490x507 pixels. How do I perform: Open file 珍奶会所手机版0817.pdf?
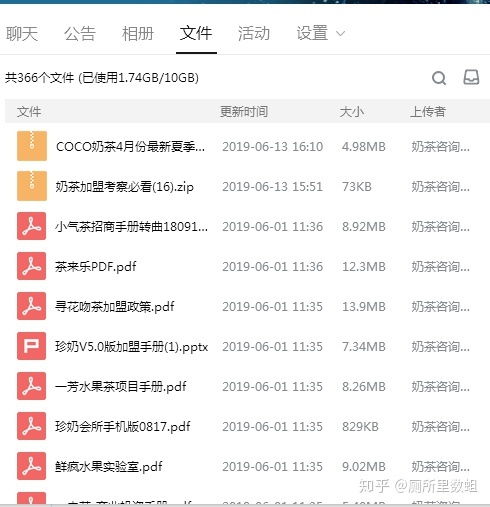123,427
